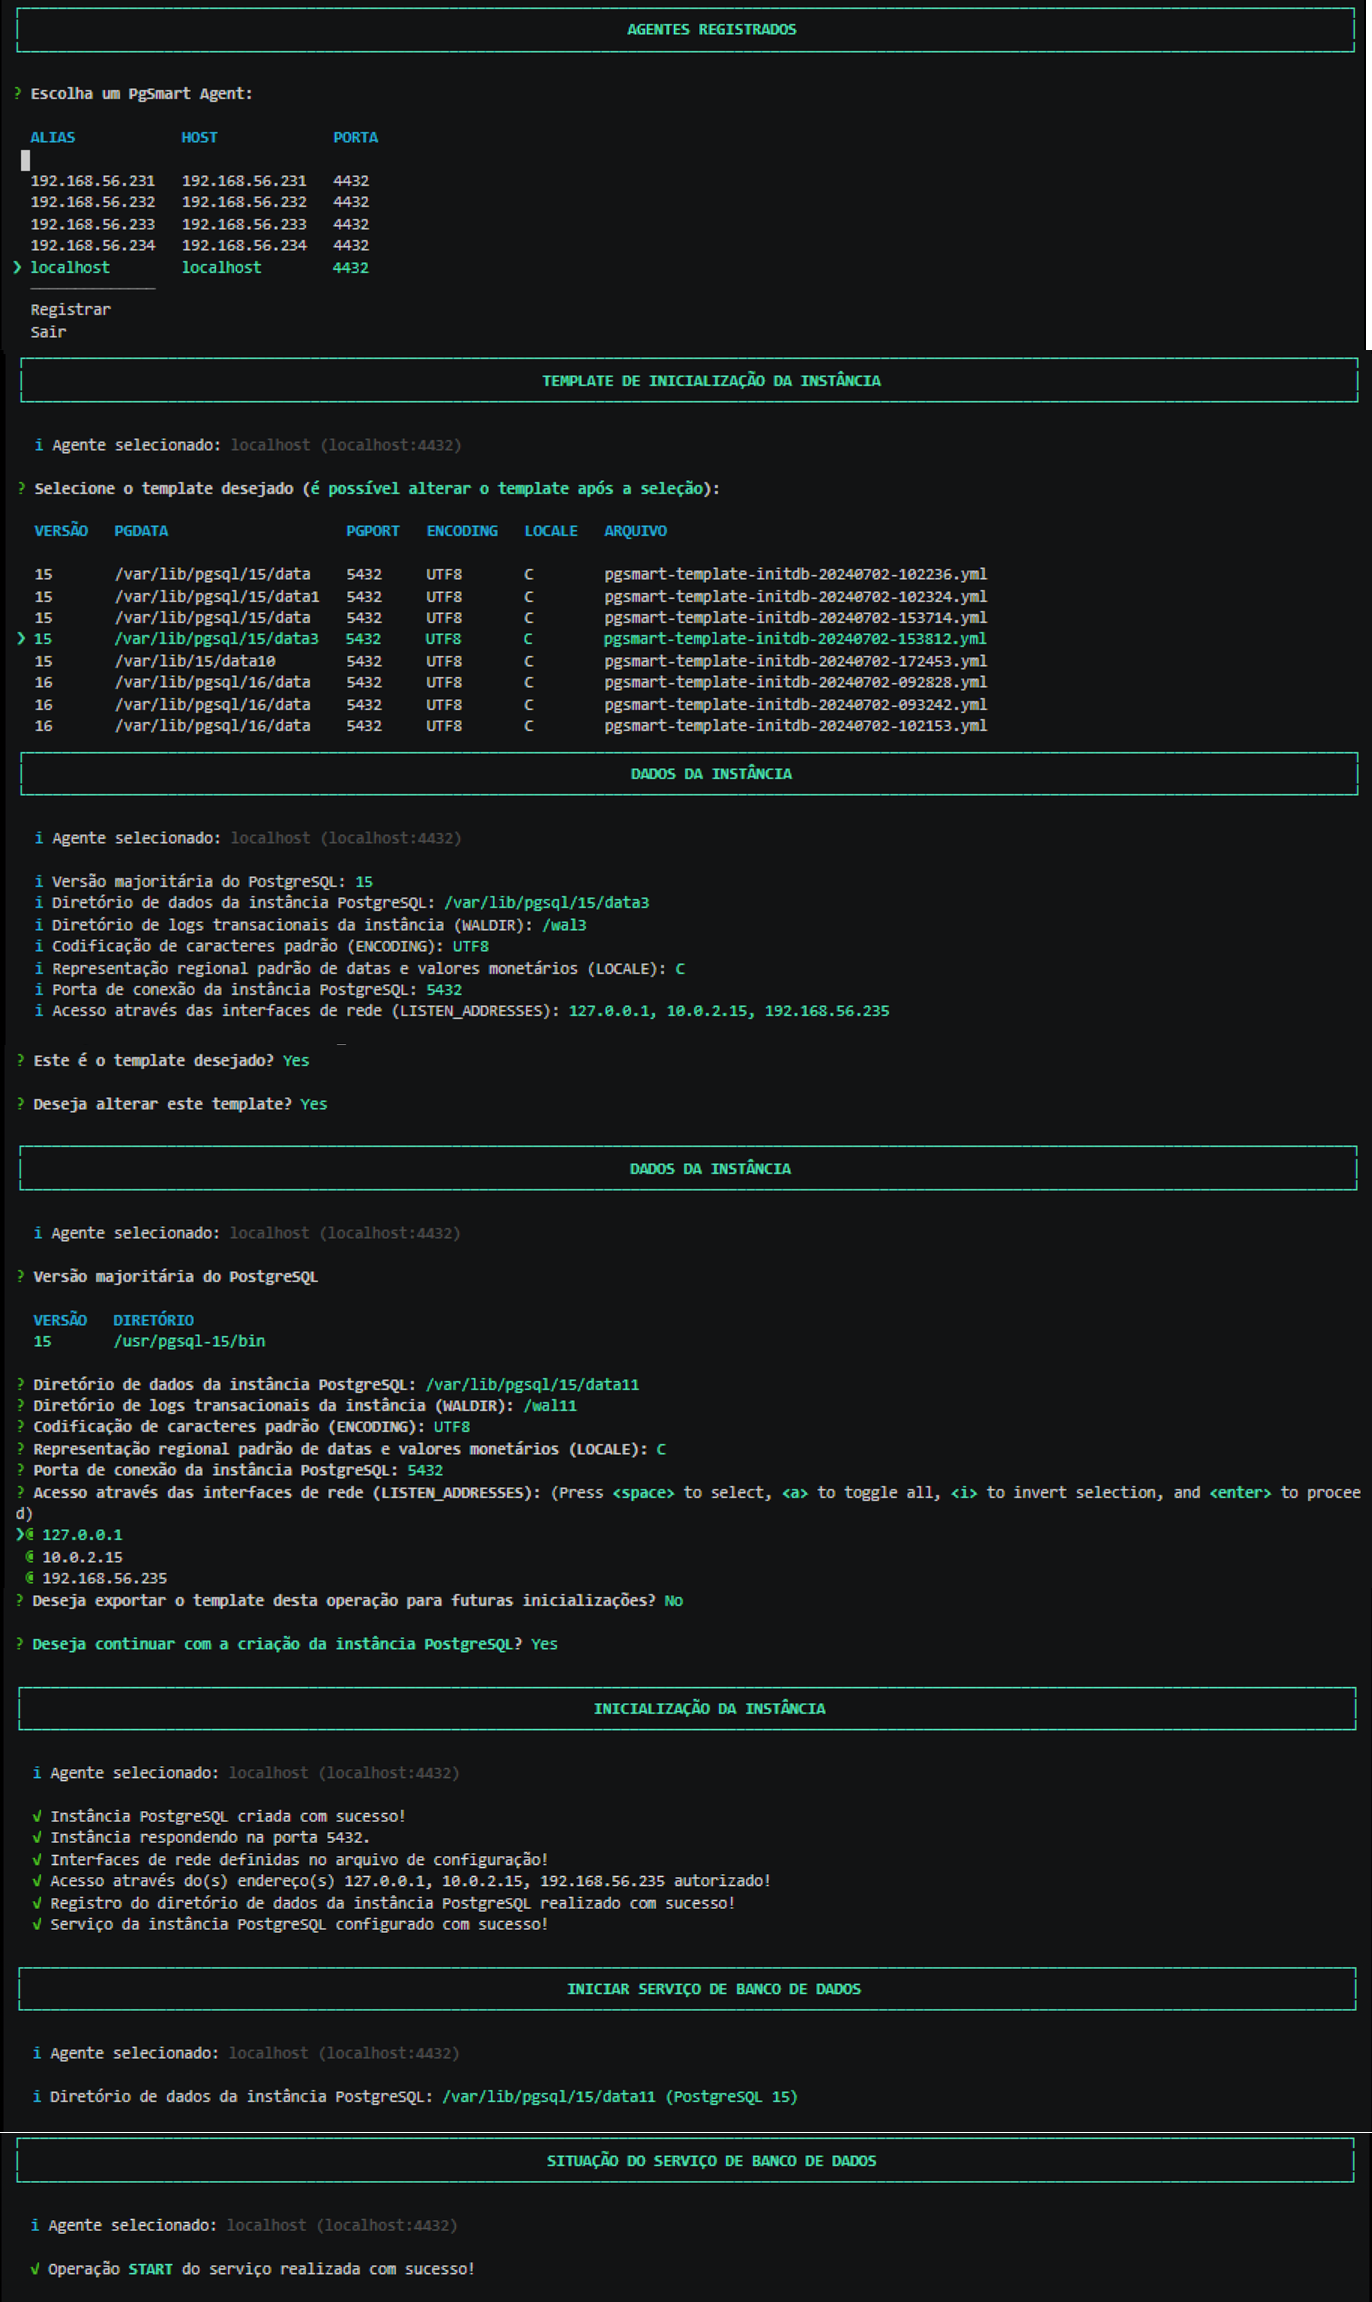Click the AGENTES REGISTRADOS title
The width and height of the screenshot is (1372, 2302).
(711, 30)
